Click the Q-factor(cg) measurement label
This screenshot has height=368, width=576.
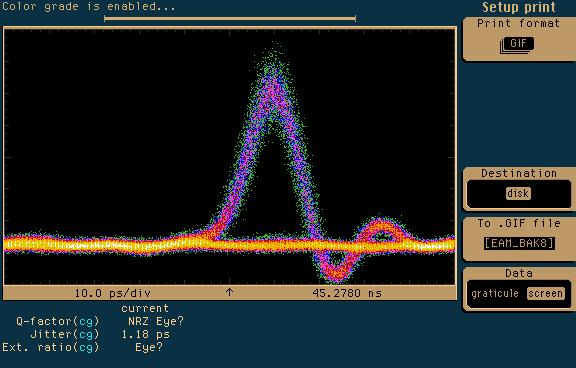(58, 321)
